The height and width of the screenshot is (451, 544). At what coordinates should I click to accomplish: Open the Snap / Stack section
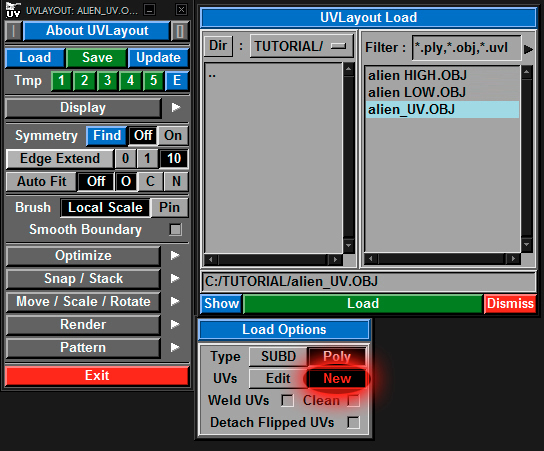83,279
